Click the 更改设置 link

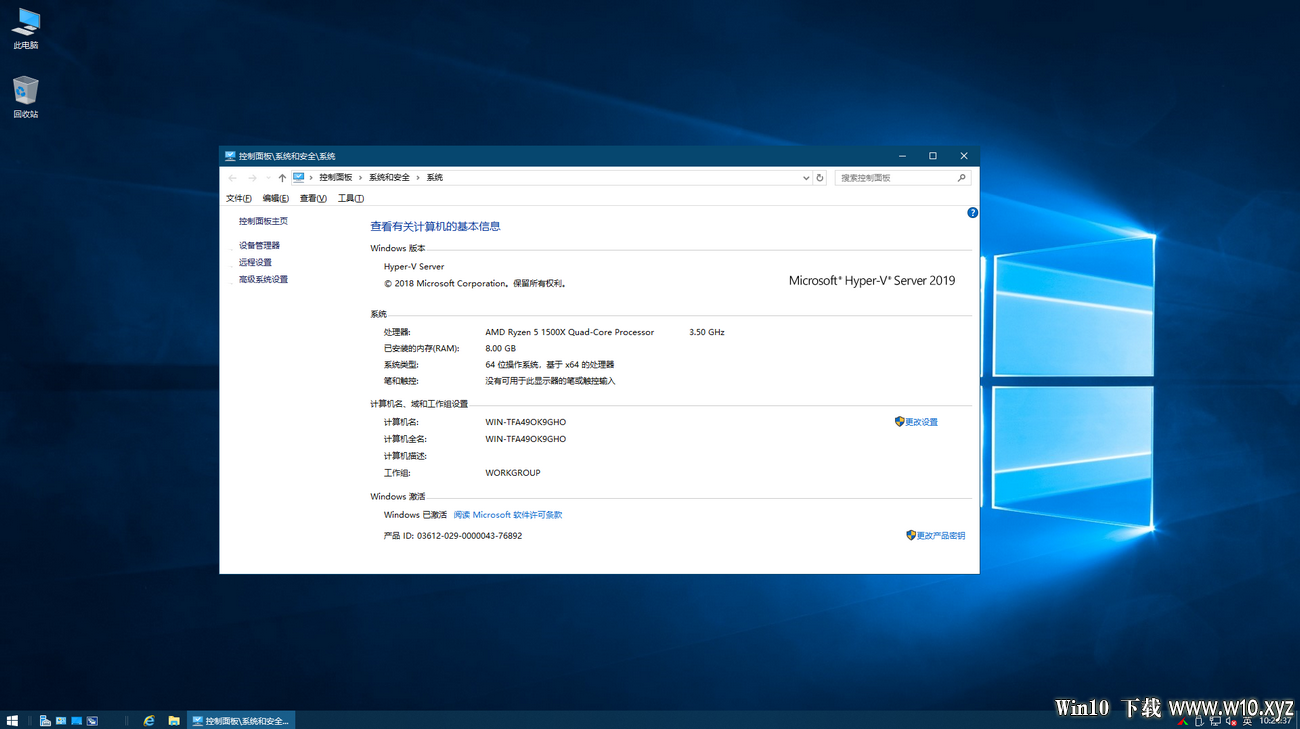921,422
